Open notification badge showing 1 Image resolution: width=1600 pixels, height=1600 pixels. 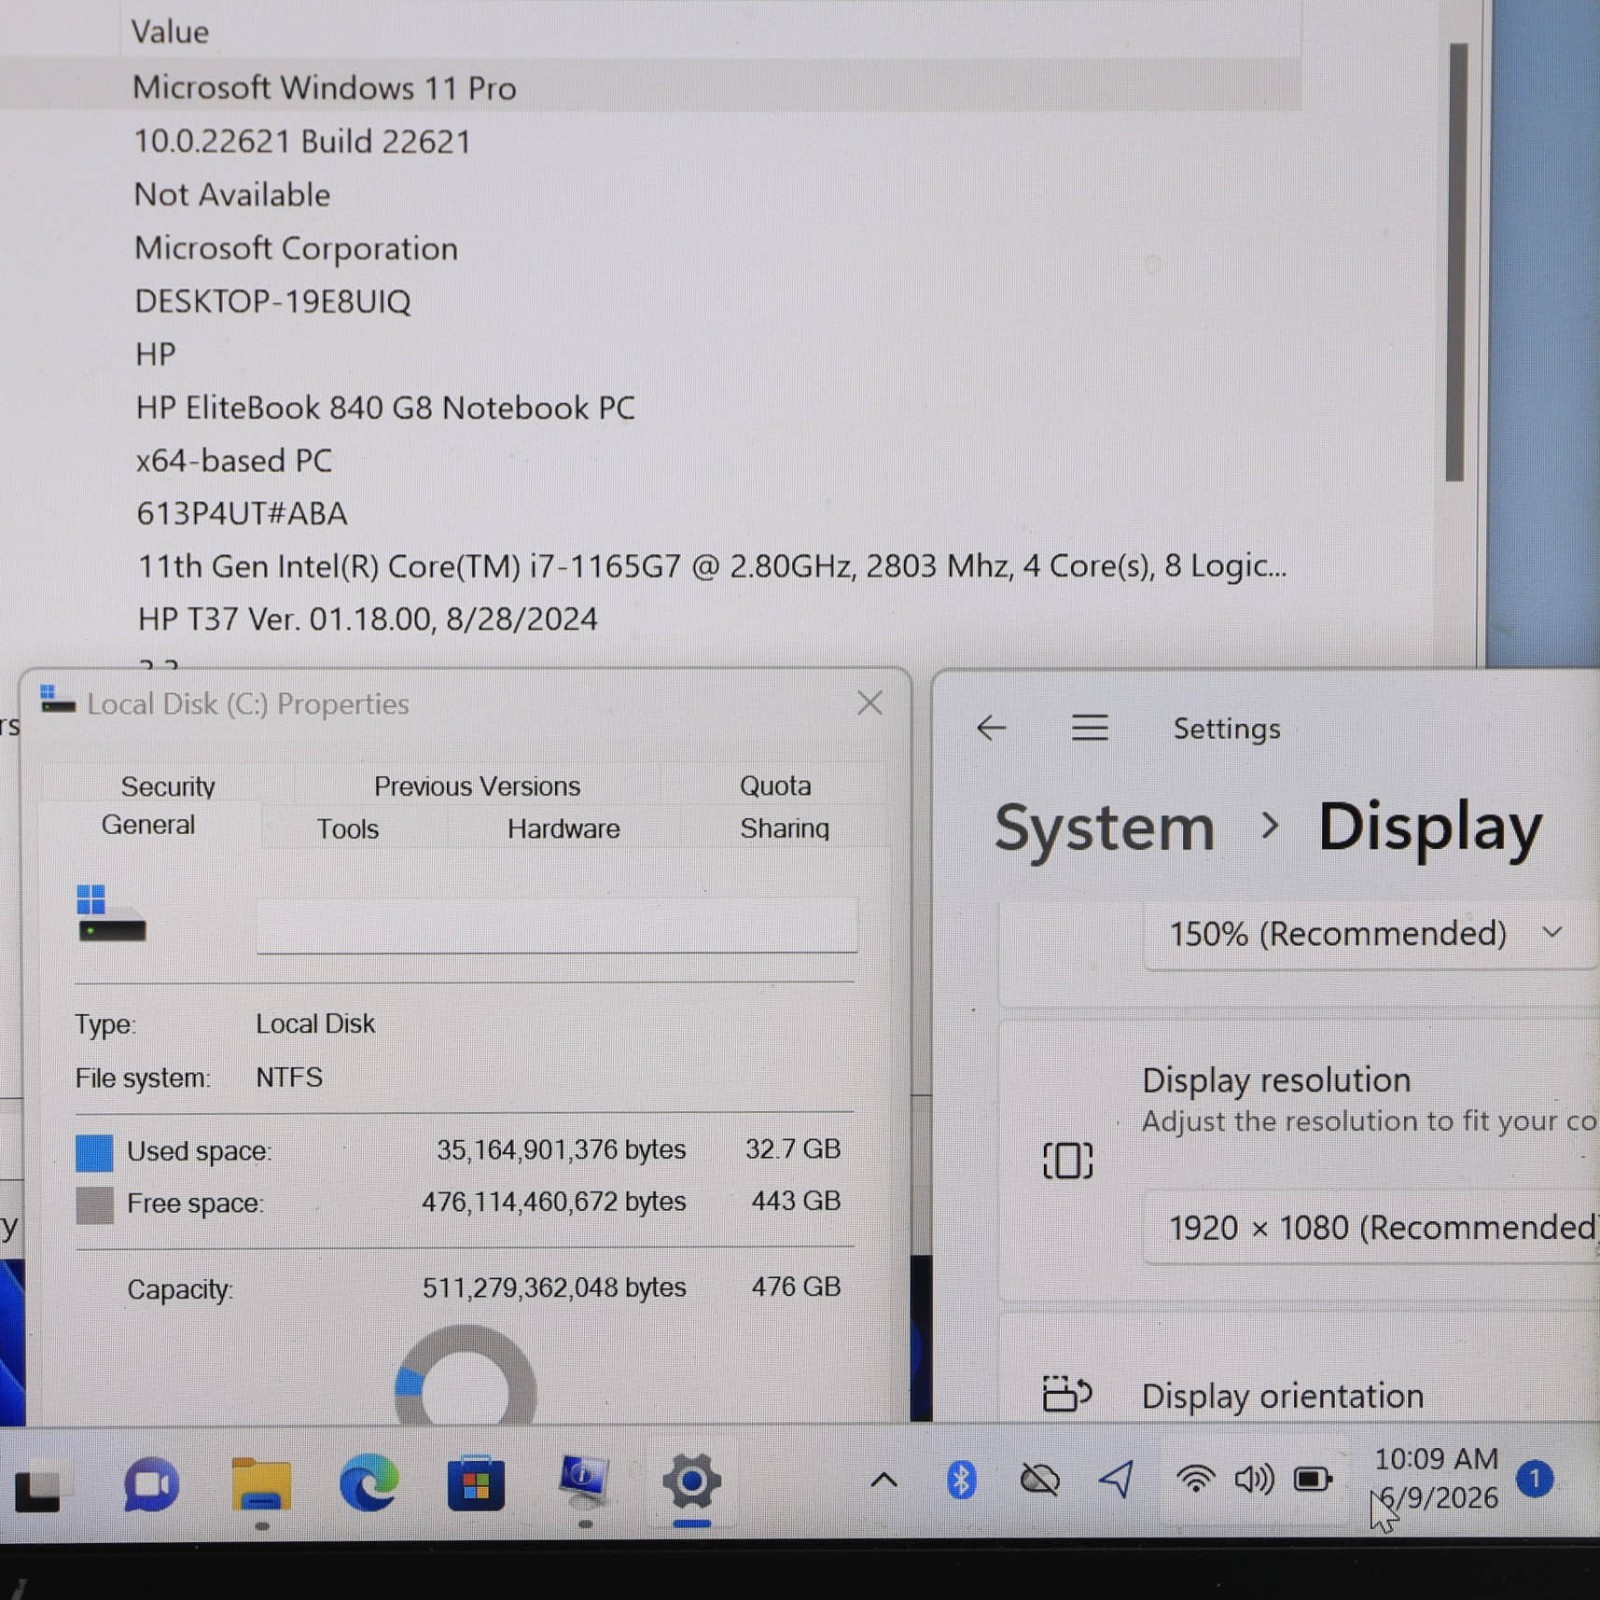click(x=1535, y=1478)
